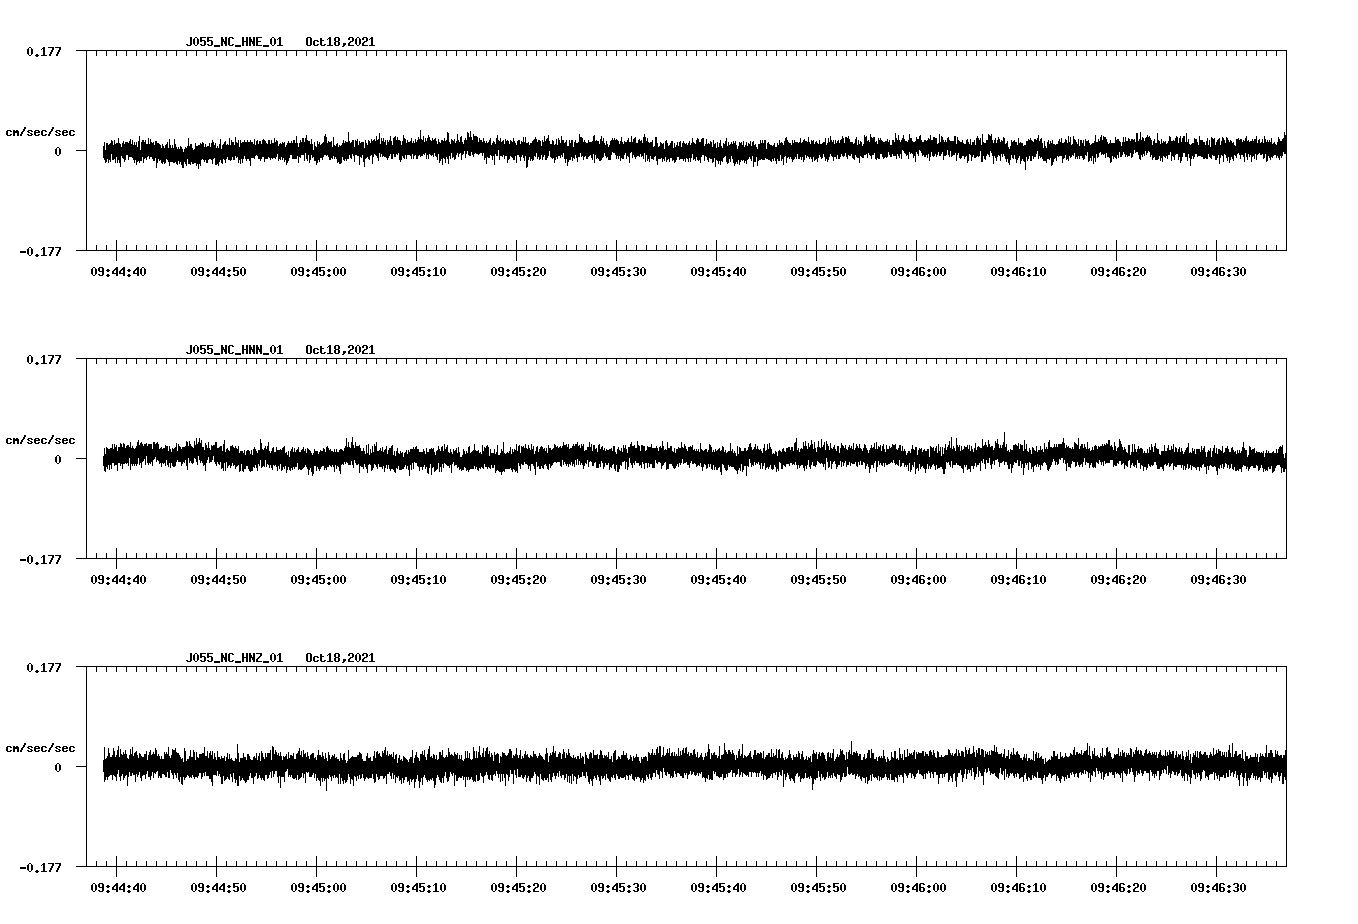Click the 09:46:30 time label under the HNN plot
1358x924 pixels.
[1218, 579]
